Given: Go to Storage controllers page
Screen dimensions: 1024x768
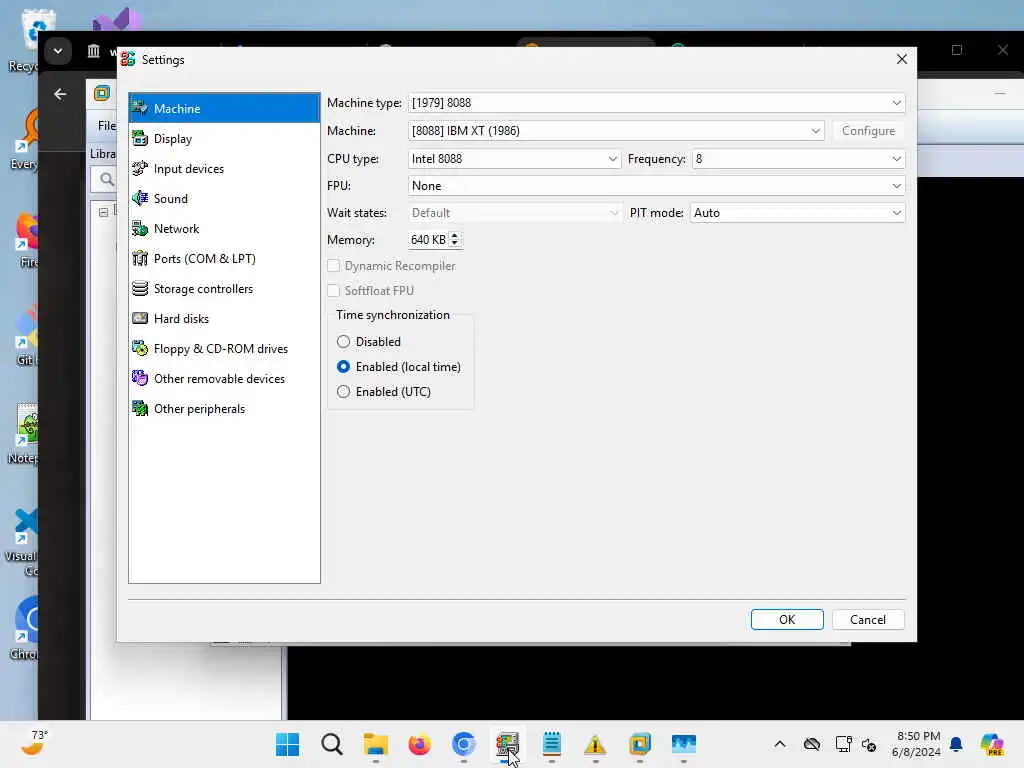Looking at the screenshot, I should [x=224, y=289].
